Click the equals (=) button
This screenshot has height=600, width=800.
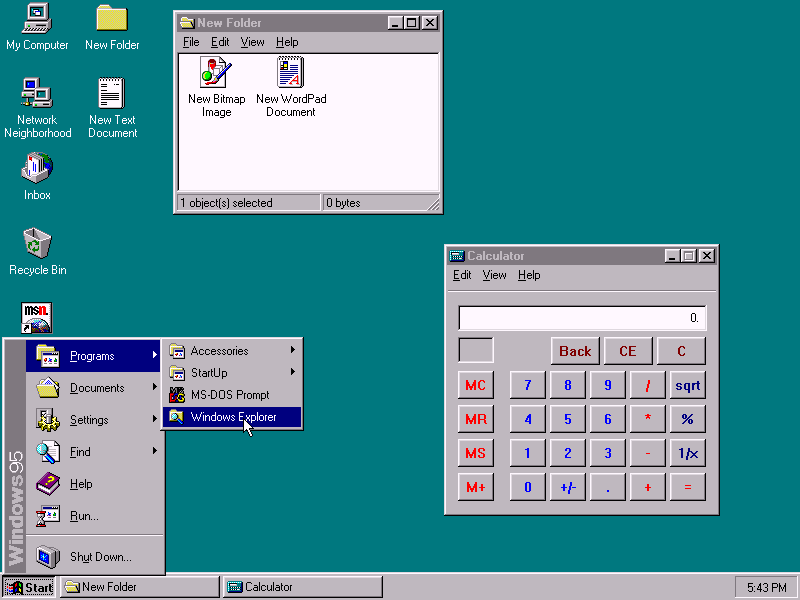[x=688, y=487]
